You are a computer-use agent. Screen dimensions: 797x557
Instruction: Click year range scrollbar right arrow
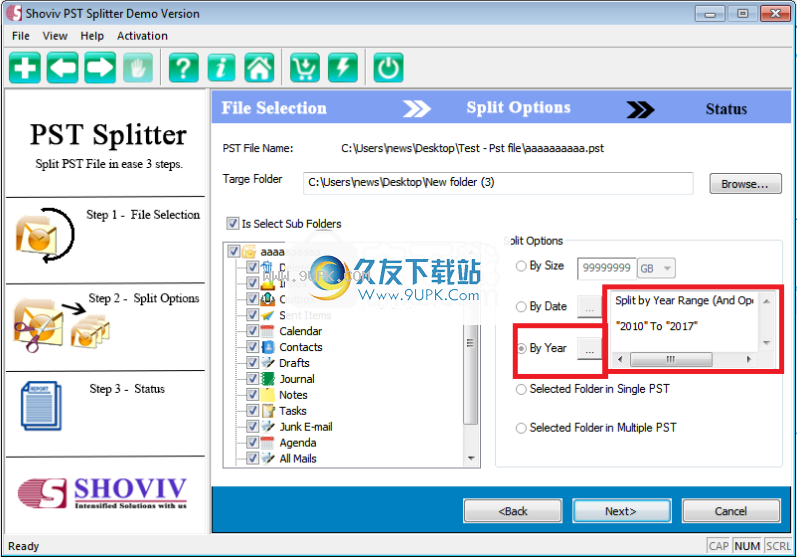pos(749,359)
